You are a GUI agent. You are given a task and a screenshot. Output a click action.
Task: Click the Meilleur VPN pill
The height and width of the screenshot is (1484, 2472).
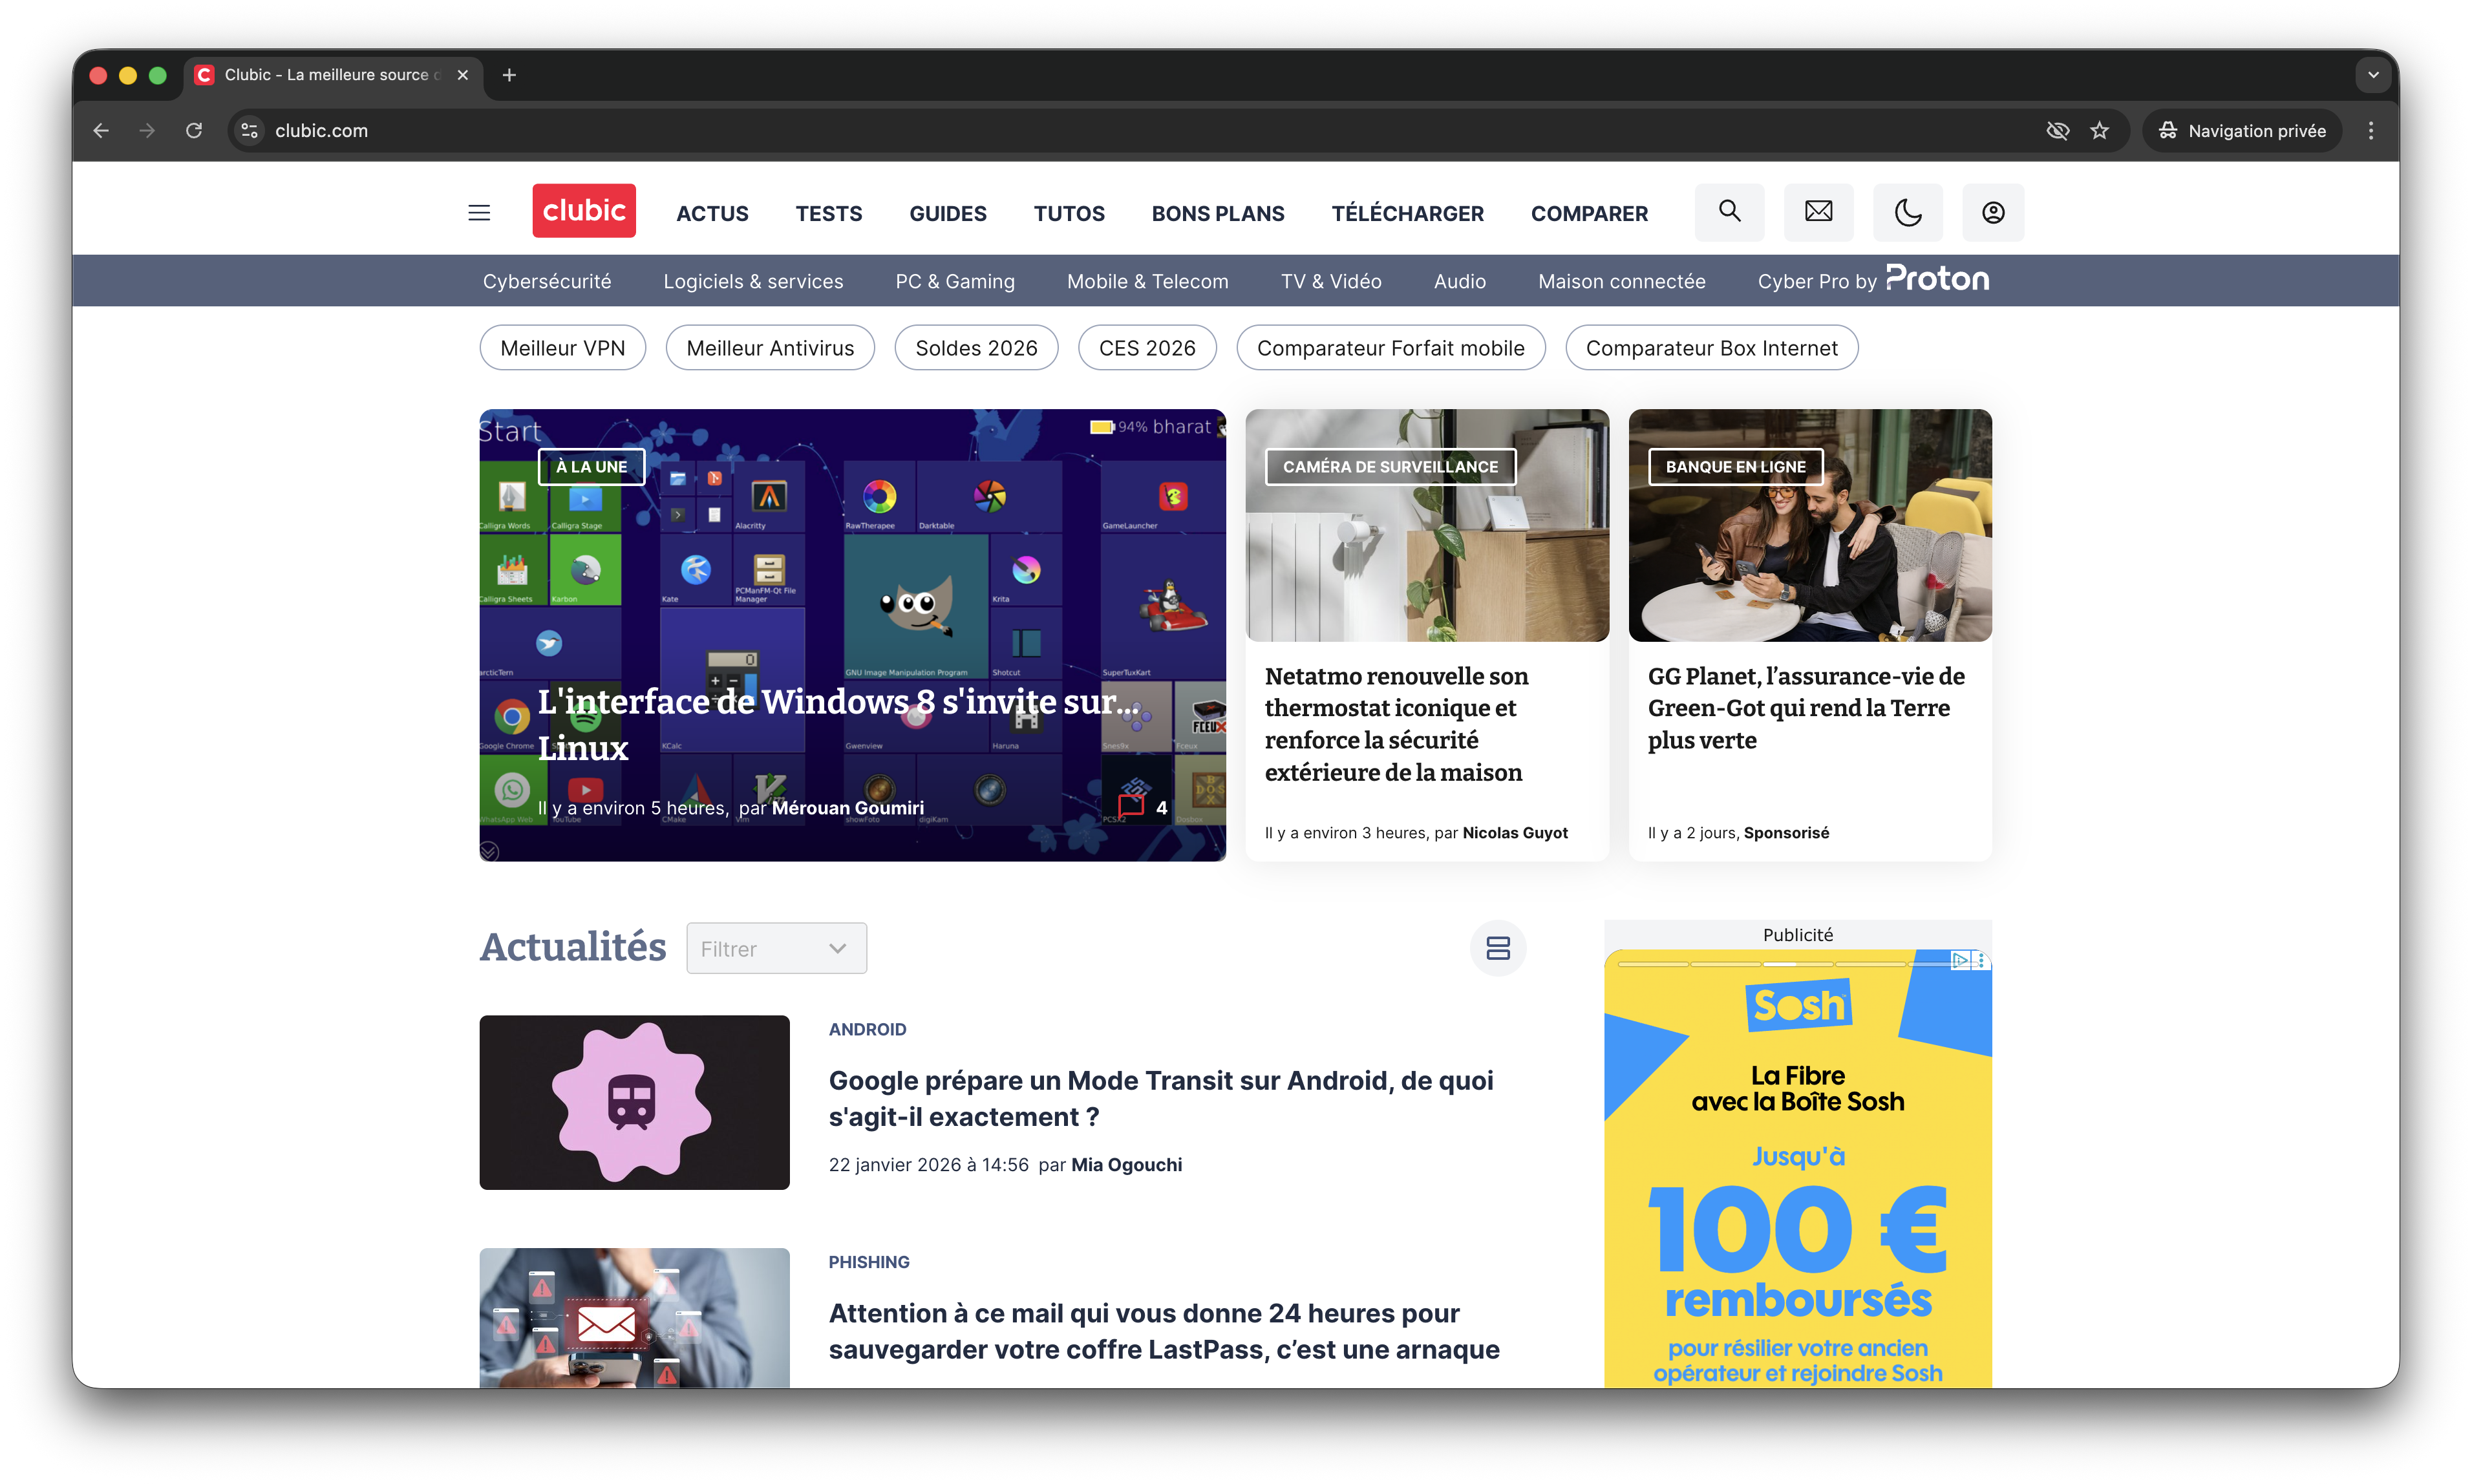tap(562, 348)
